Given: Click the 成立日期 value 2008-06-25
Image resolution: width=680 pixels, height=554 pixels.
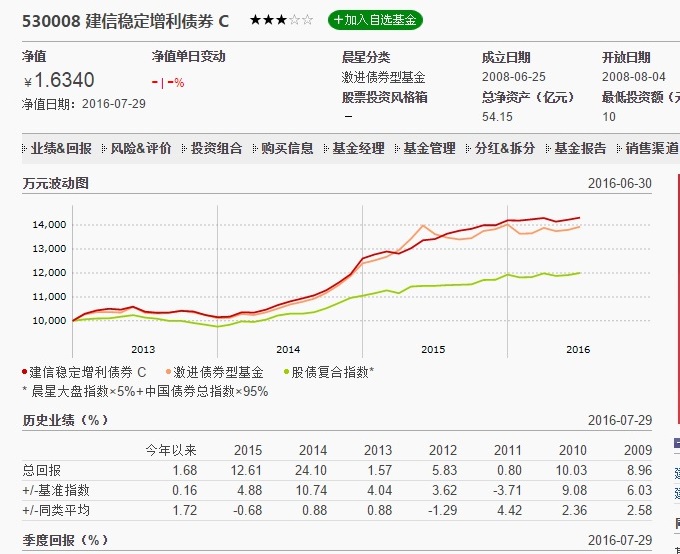Looking at the screenshot, I should 513,77.
